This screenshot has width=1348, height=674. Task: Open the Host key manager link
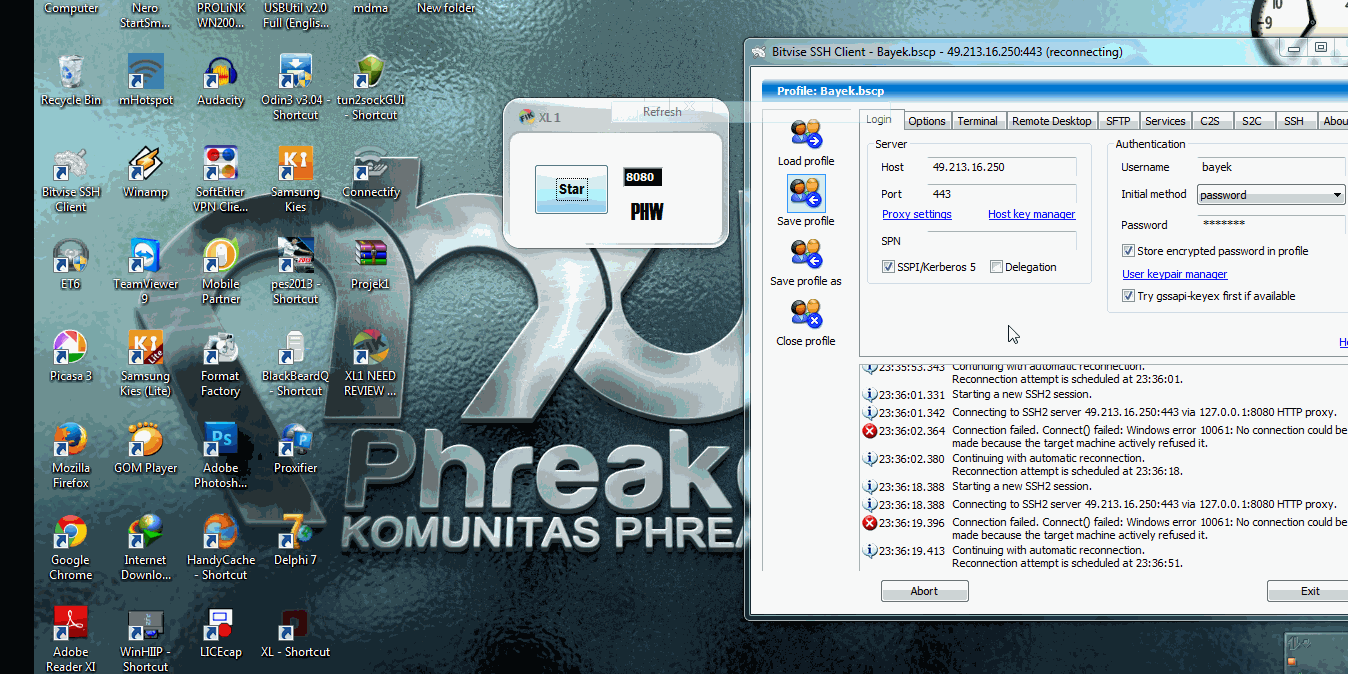click(x=1032, y=214)
